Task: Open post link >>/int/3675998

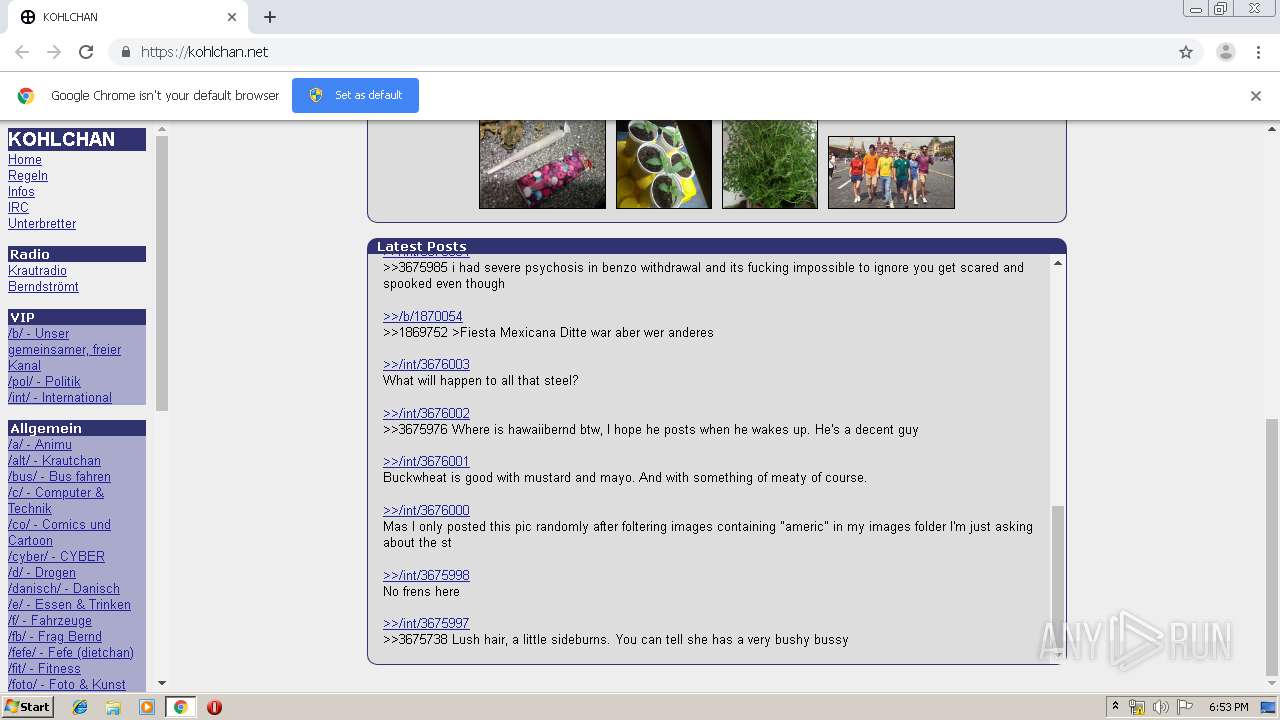Action: point(426,576)
